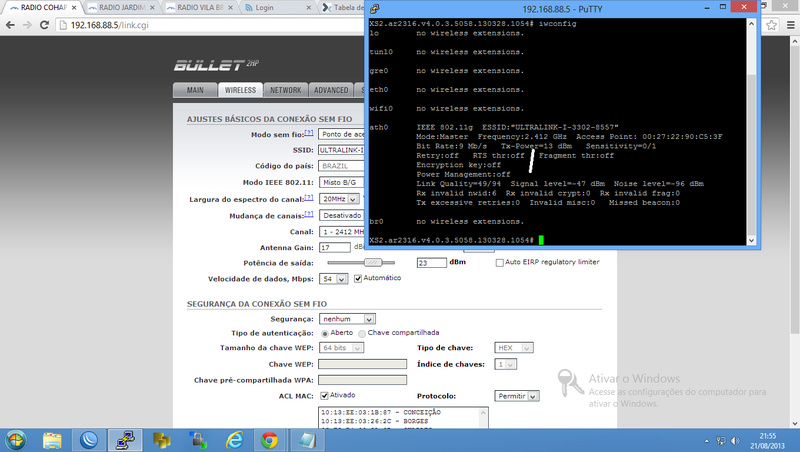The image size is (800, 452).
Task: Switch to RADIO COHAB browser tab
Action: (x=43, y=8)
